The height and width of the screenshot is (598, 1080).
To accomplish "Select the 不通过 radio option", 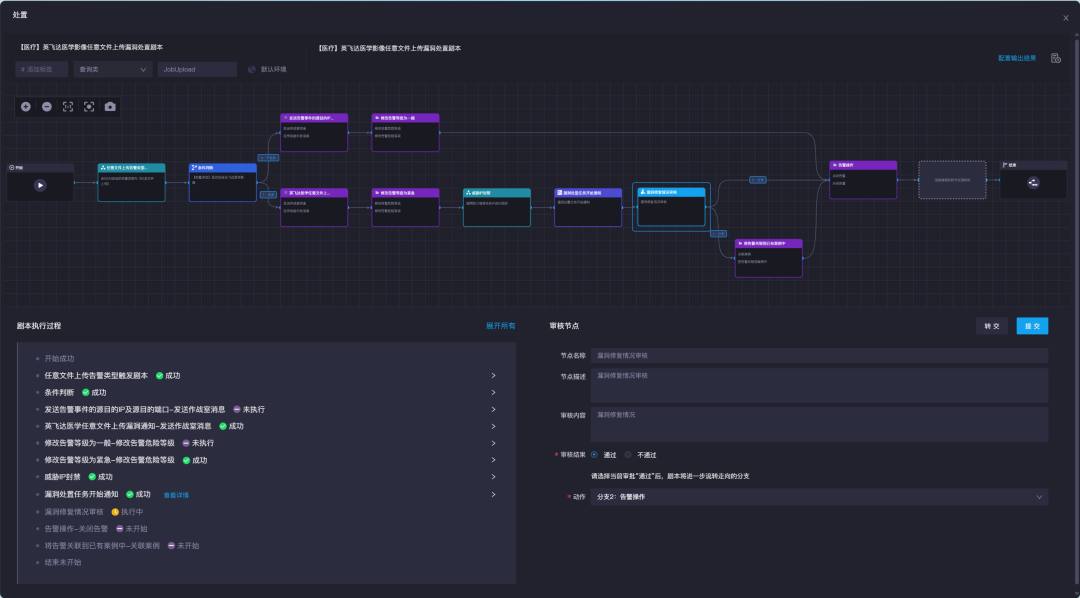I will pos(627,455).
